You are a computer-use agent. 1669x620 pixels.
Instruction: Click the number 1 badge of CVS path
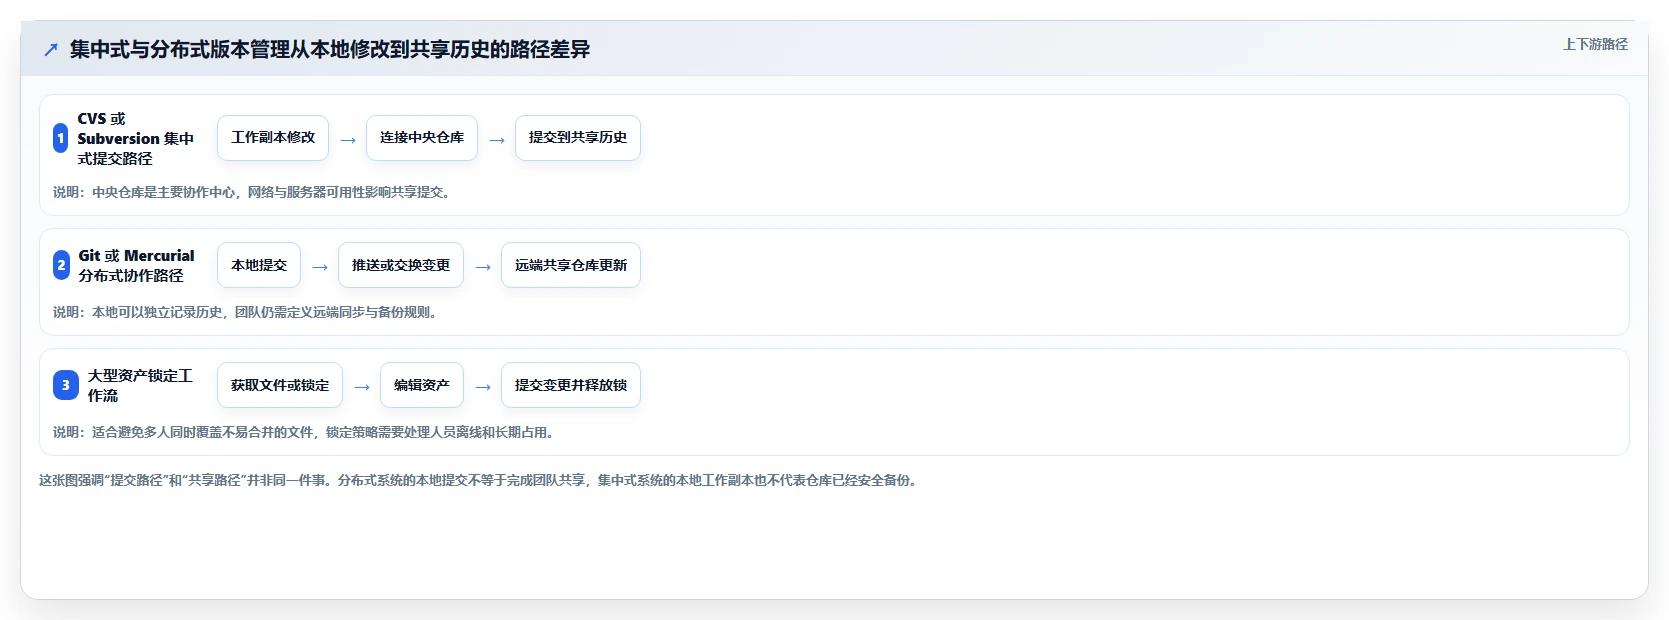pos(61,138)
